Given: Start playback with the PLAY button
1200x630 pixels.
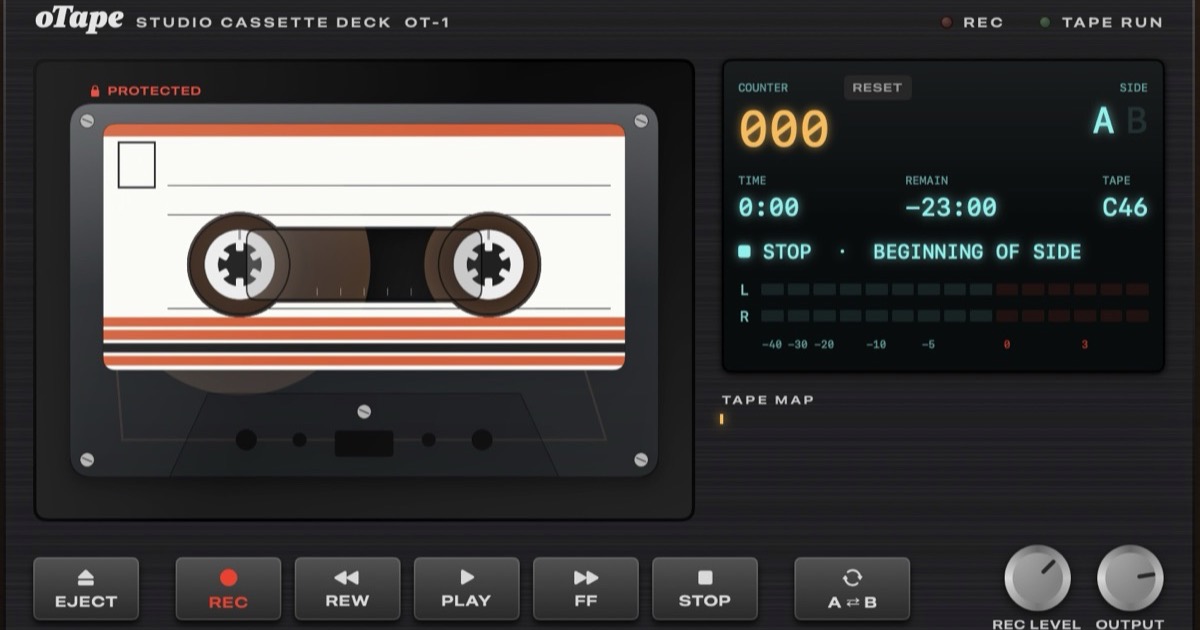Looking at the screenshot, I should pos(466,590).
